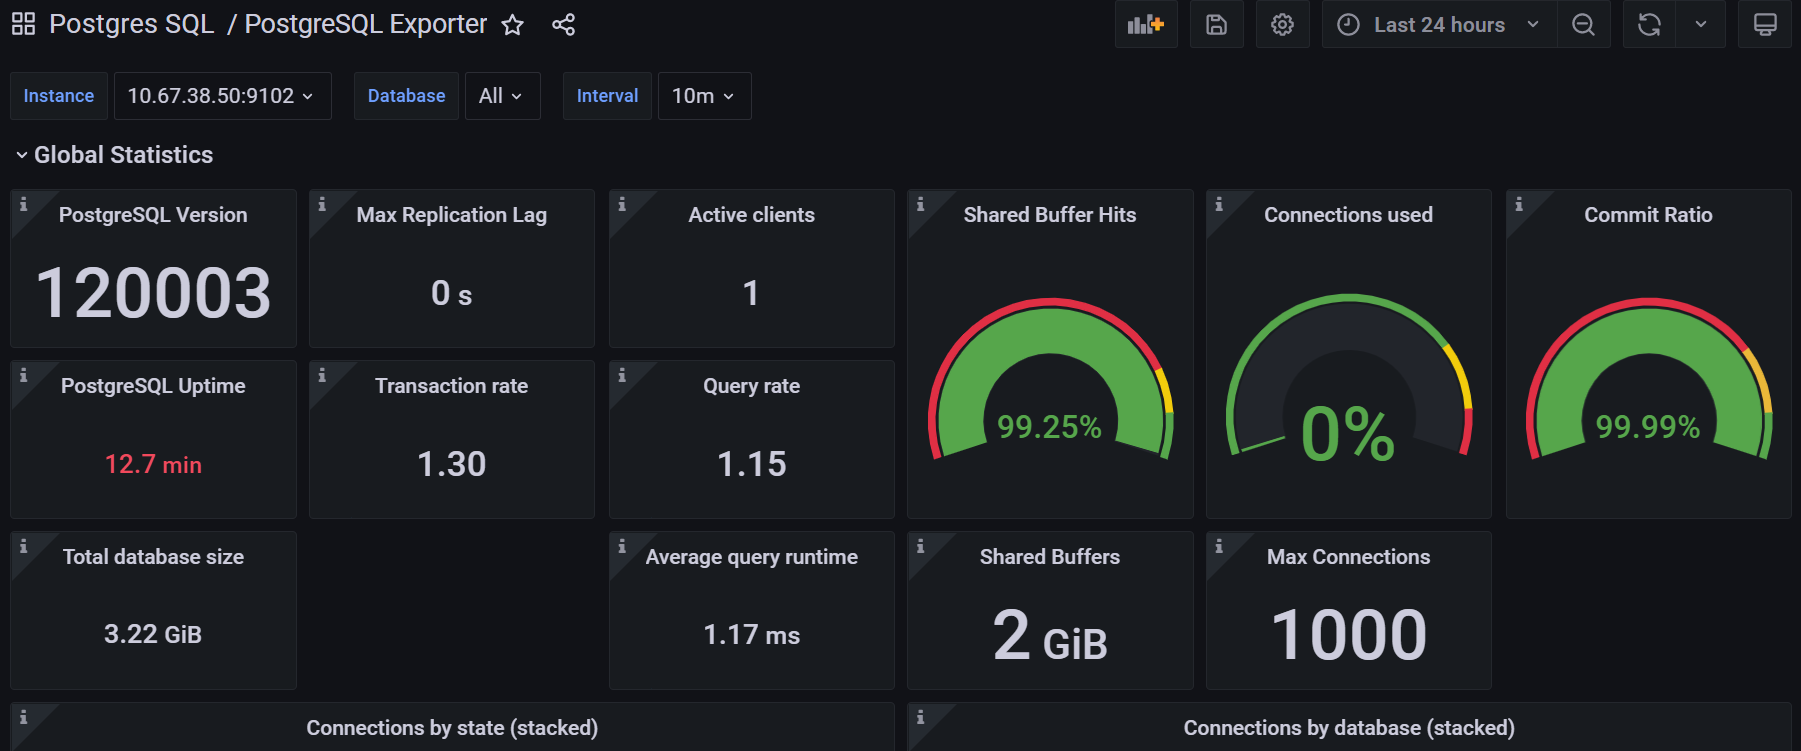Click the Add panel icon
The width and height of the screenshot is (1801, 751).
pyautogui.click(x=1146, y=25)
